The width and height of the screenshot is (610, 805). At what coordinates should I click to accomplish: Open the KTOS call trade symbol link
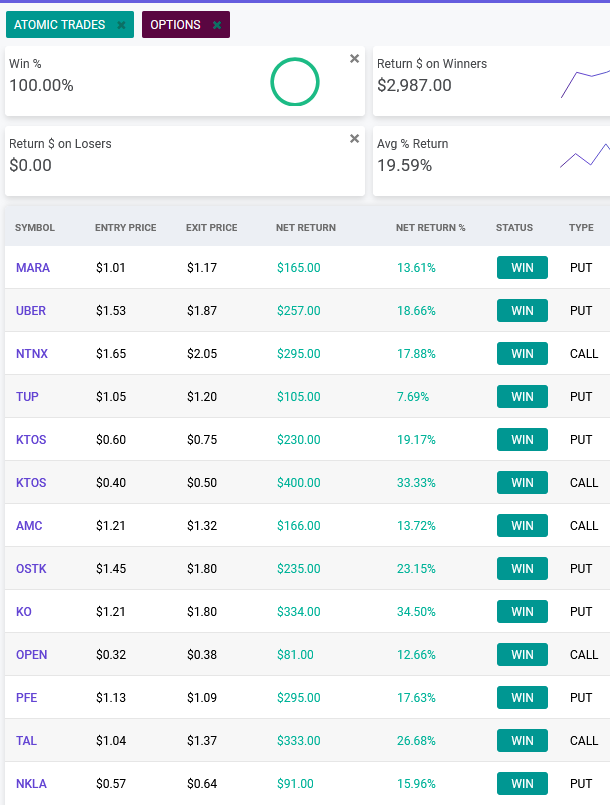pos(31,483)
